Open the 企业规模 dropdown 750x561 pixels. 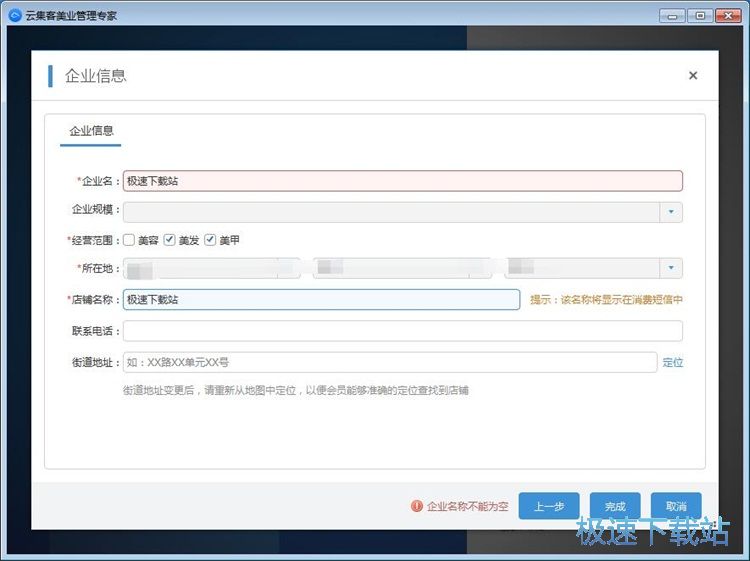pyautogui.click(x=402, y=212)
